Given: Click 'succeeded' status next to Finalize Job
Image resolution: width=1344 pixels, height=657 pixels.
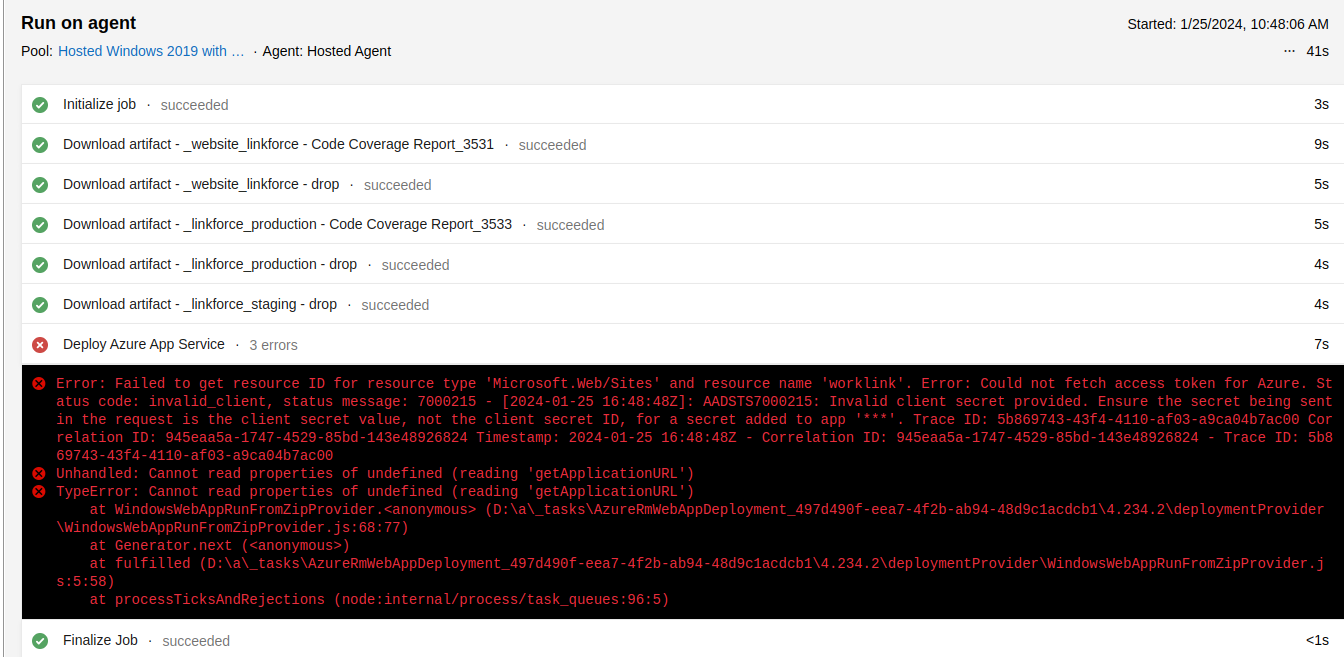Looking at the screenshot, I should (x=196, y=641).
